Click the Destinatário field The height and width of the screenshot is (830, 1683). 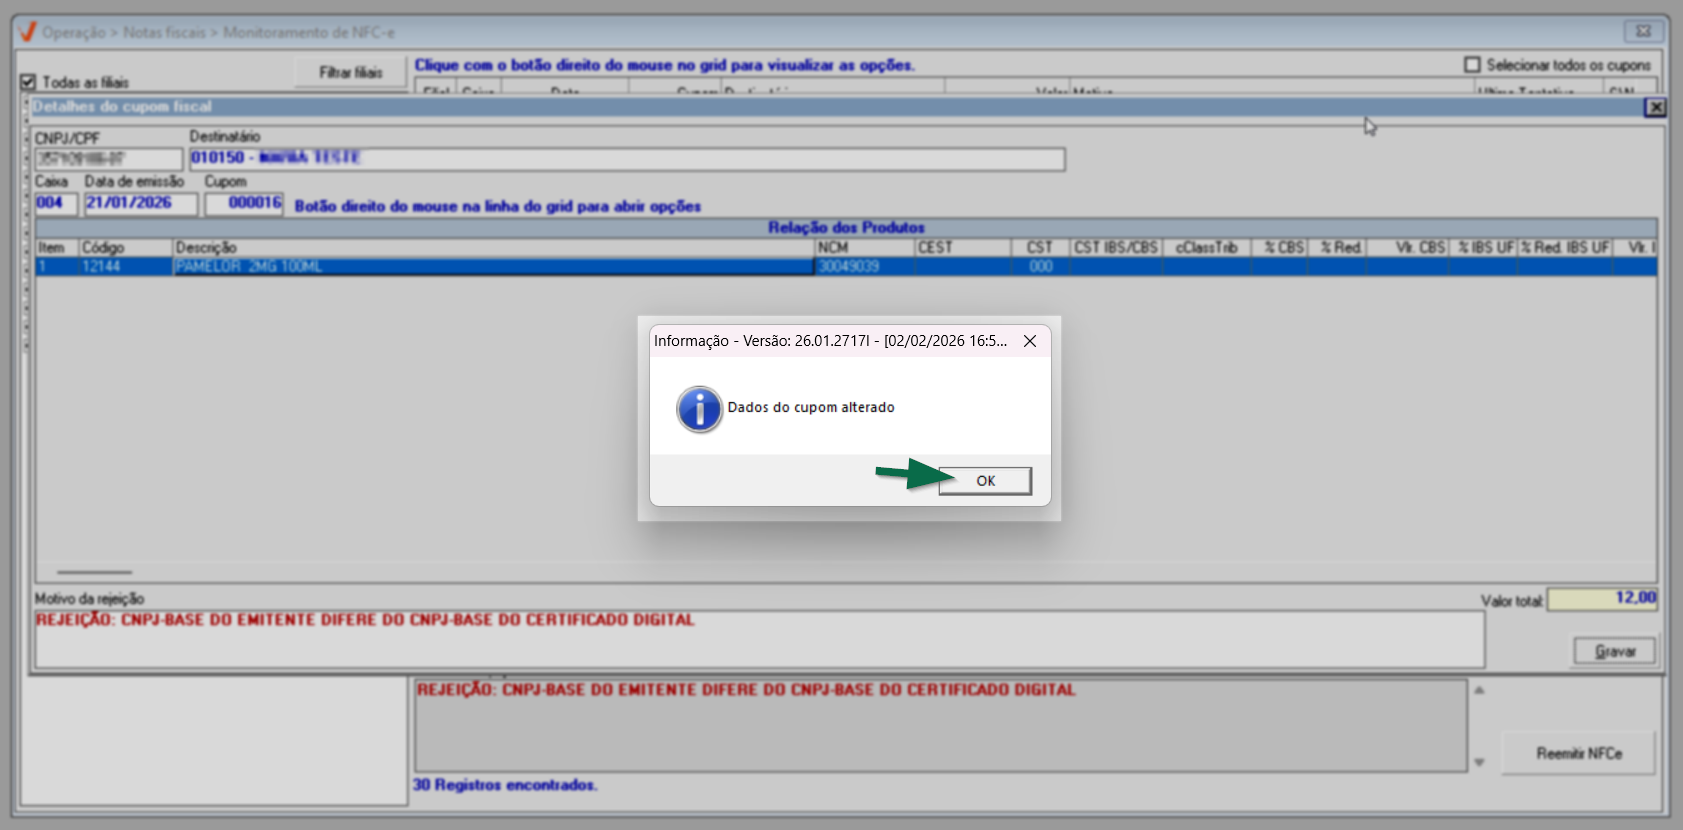(627, 159)
